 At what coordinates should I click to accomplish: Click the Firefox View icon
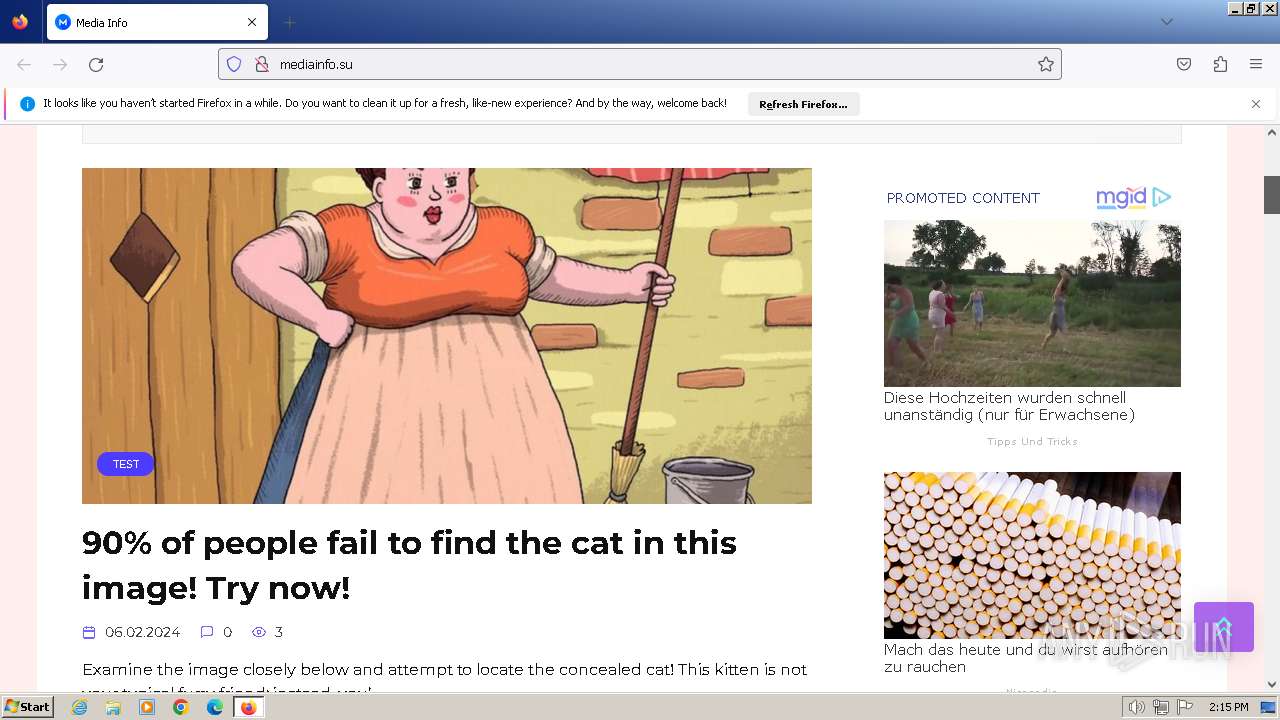click(20, 22)
